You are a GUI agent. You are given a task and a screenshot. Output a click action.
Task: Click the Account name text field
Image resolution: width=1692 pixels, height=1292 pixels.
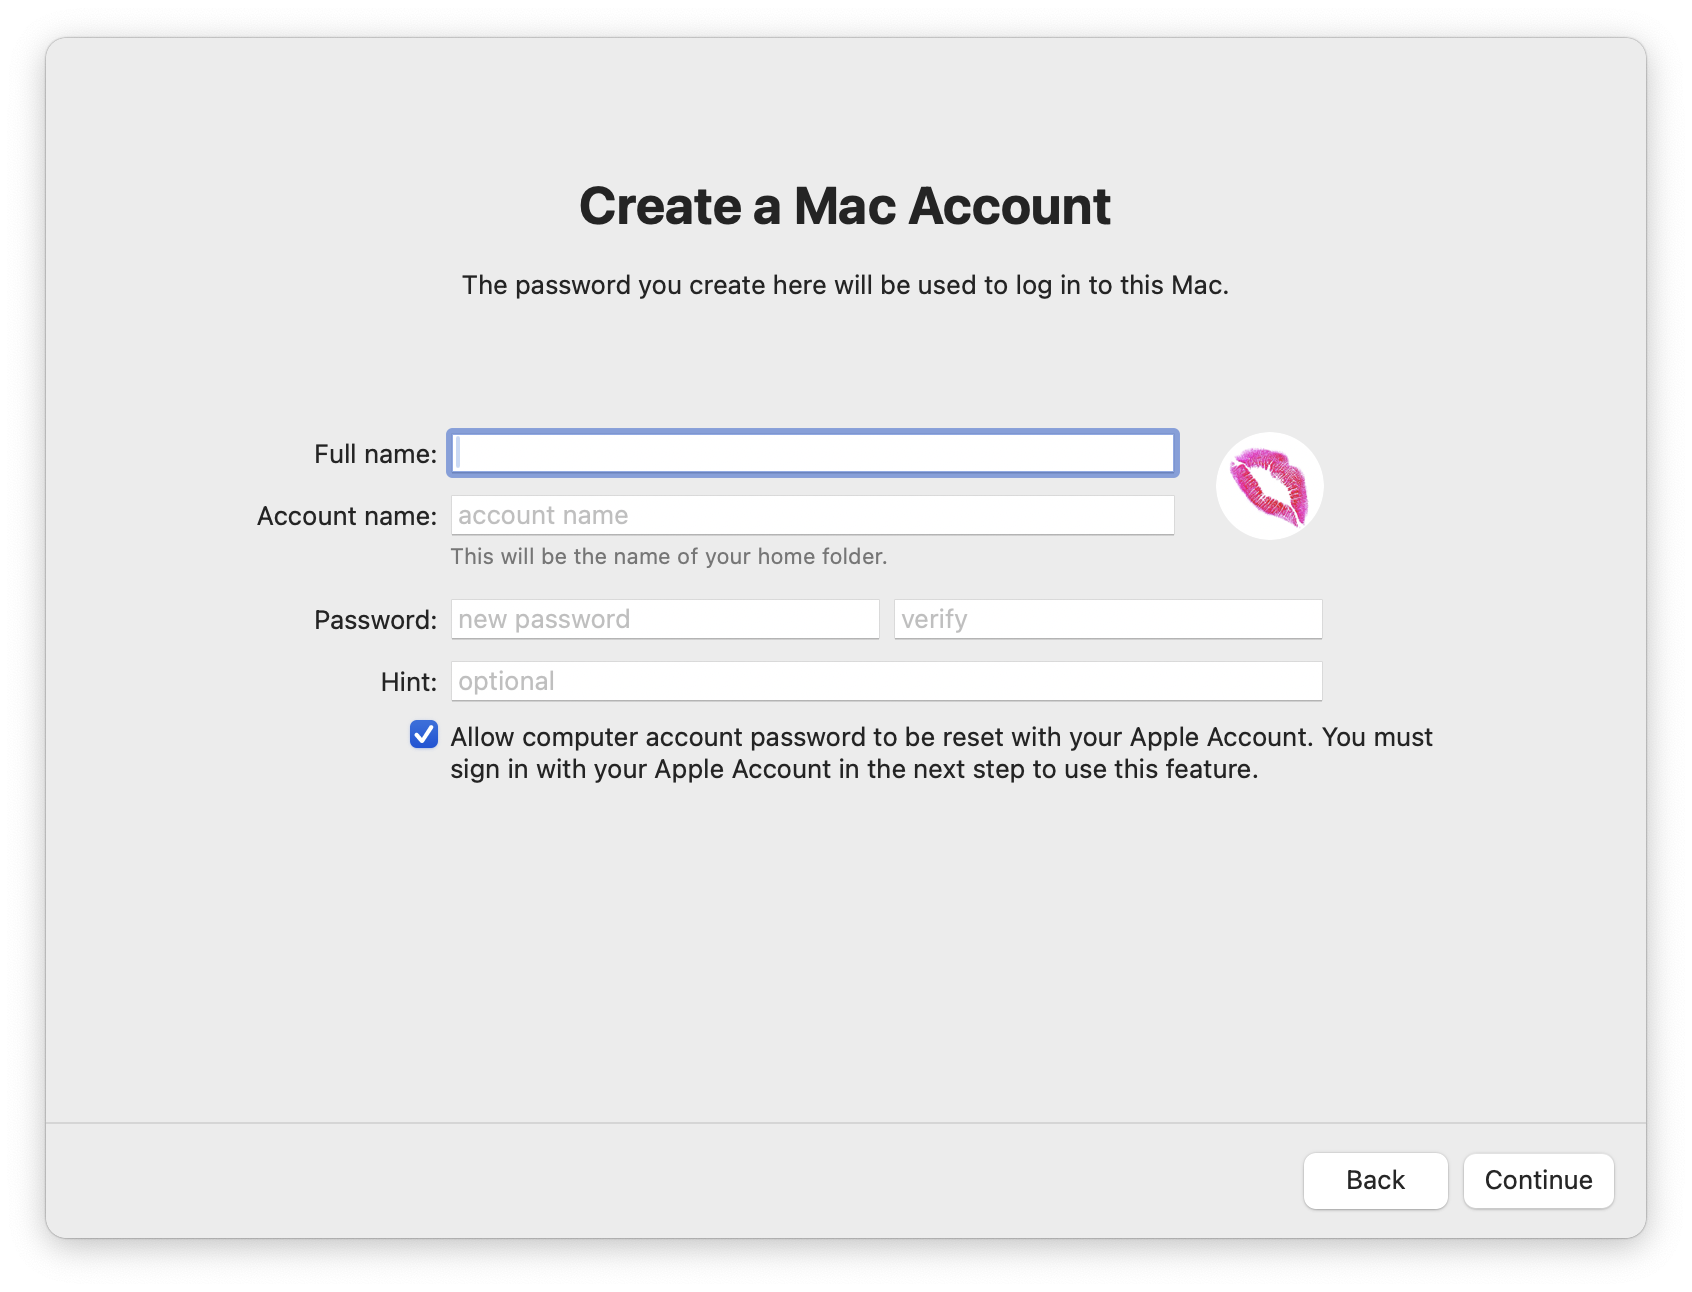812,515
